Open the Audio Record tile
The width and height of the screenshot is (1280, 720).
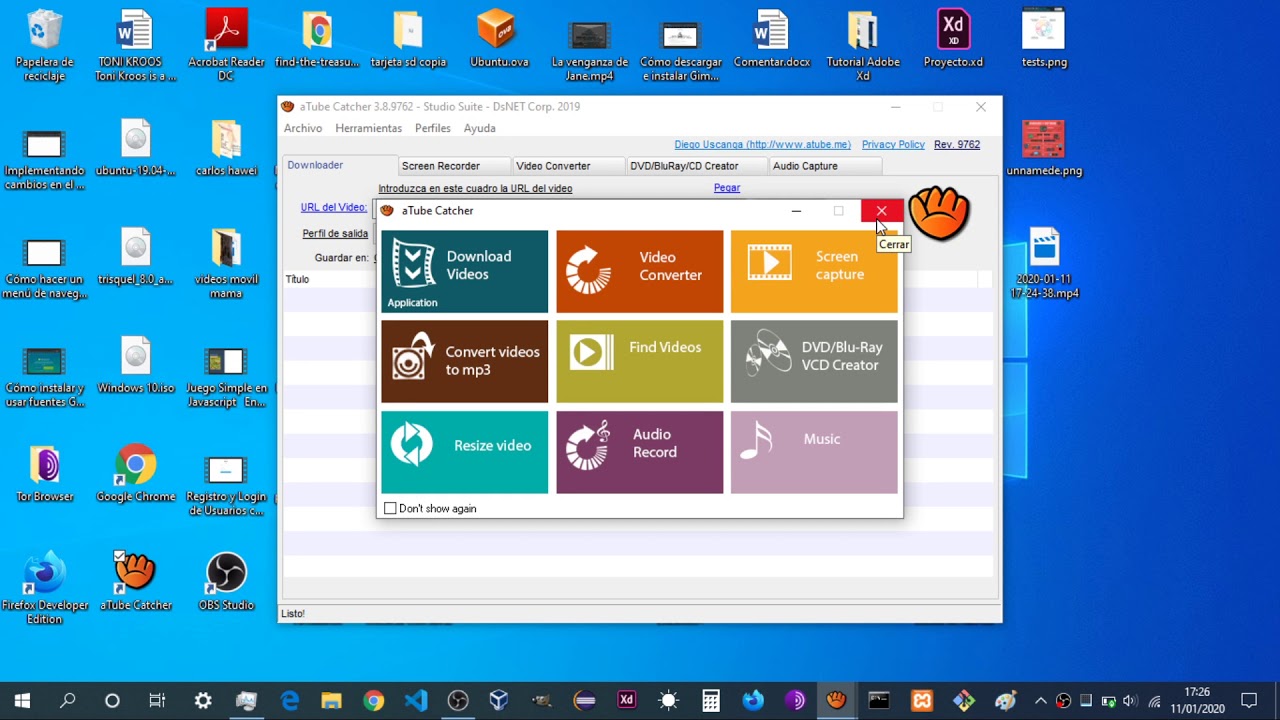[x=639, y=452]
